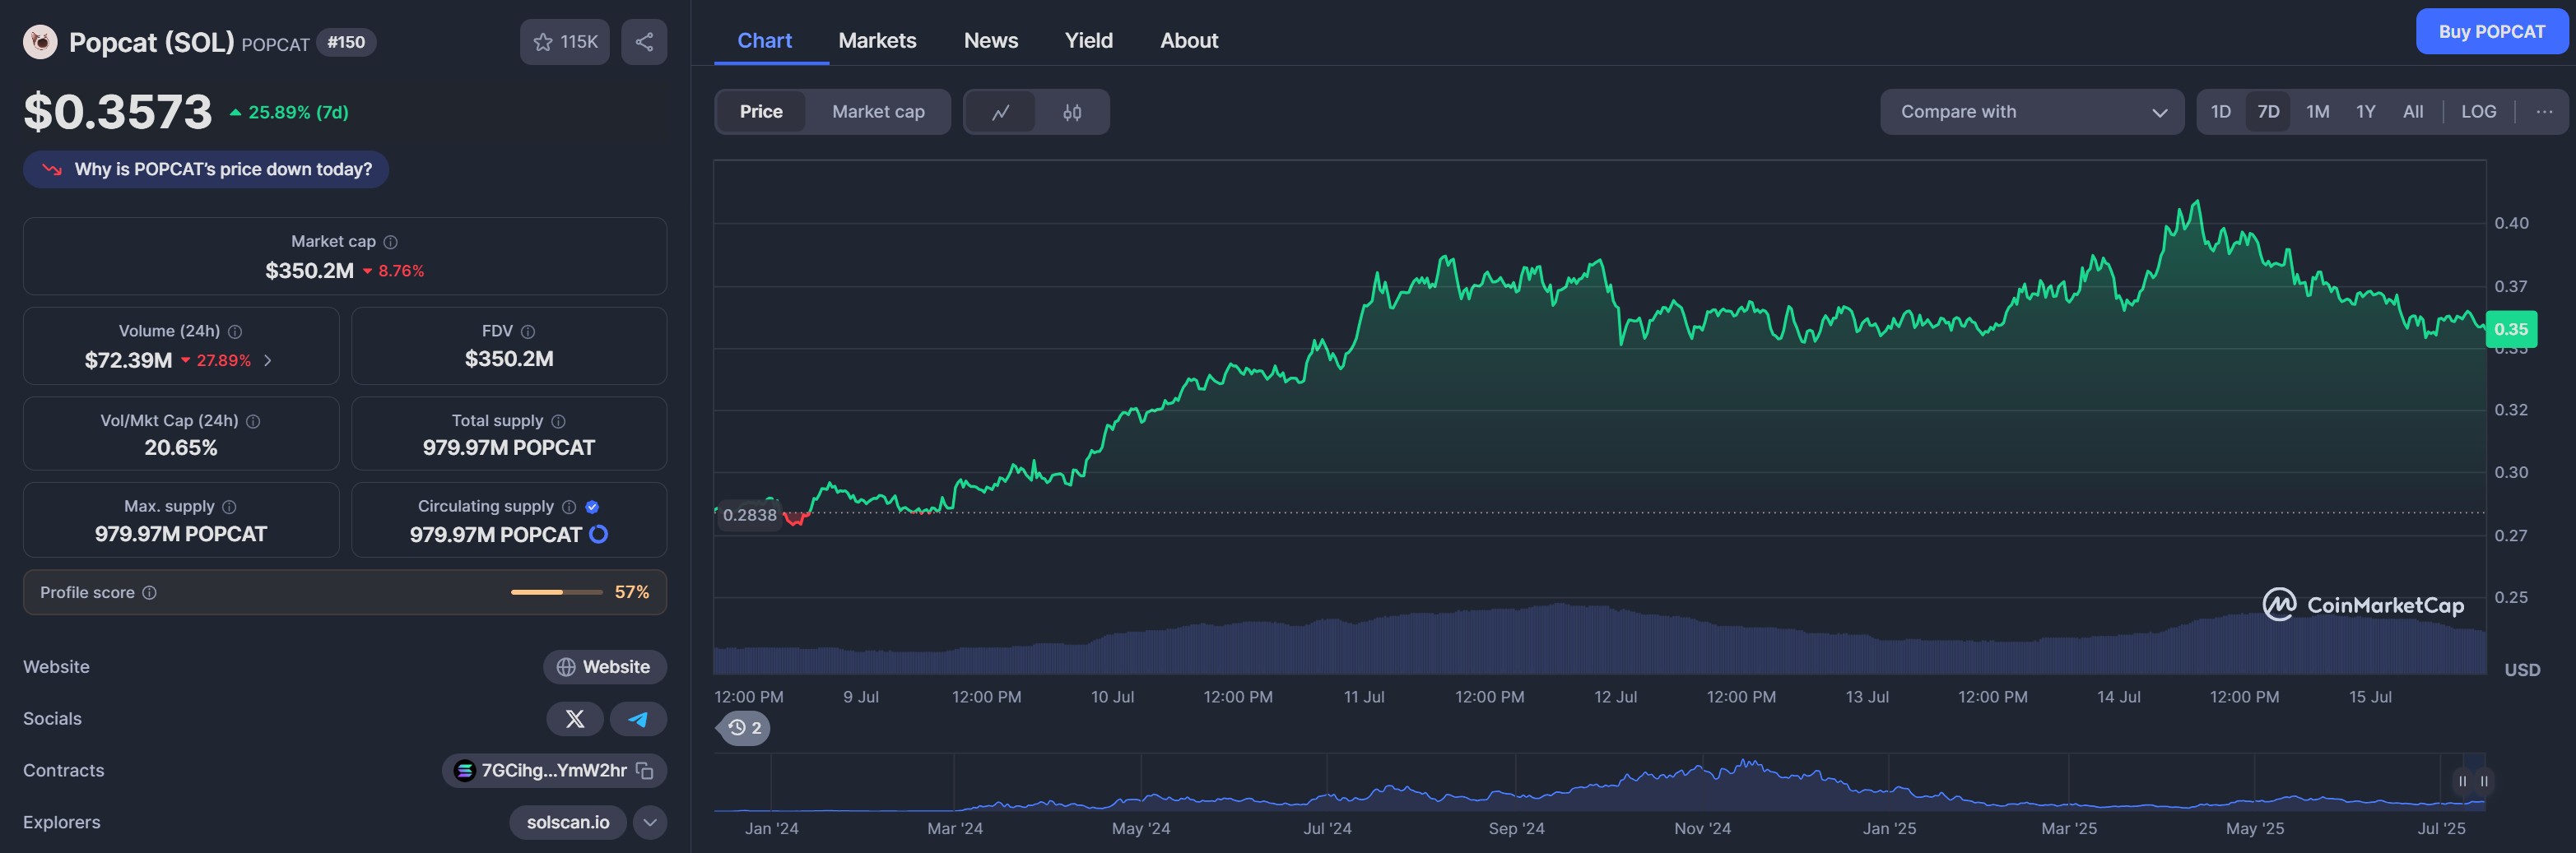Toggle LOG scale on chart
The height and width of the screenshot is (853, 2576).
point(2478,112)
